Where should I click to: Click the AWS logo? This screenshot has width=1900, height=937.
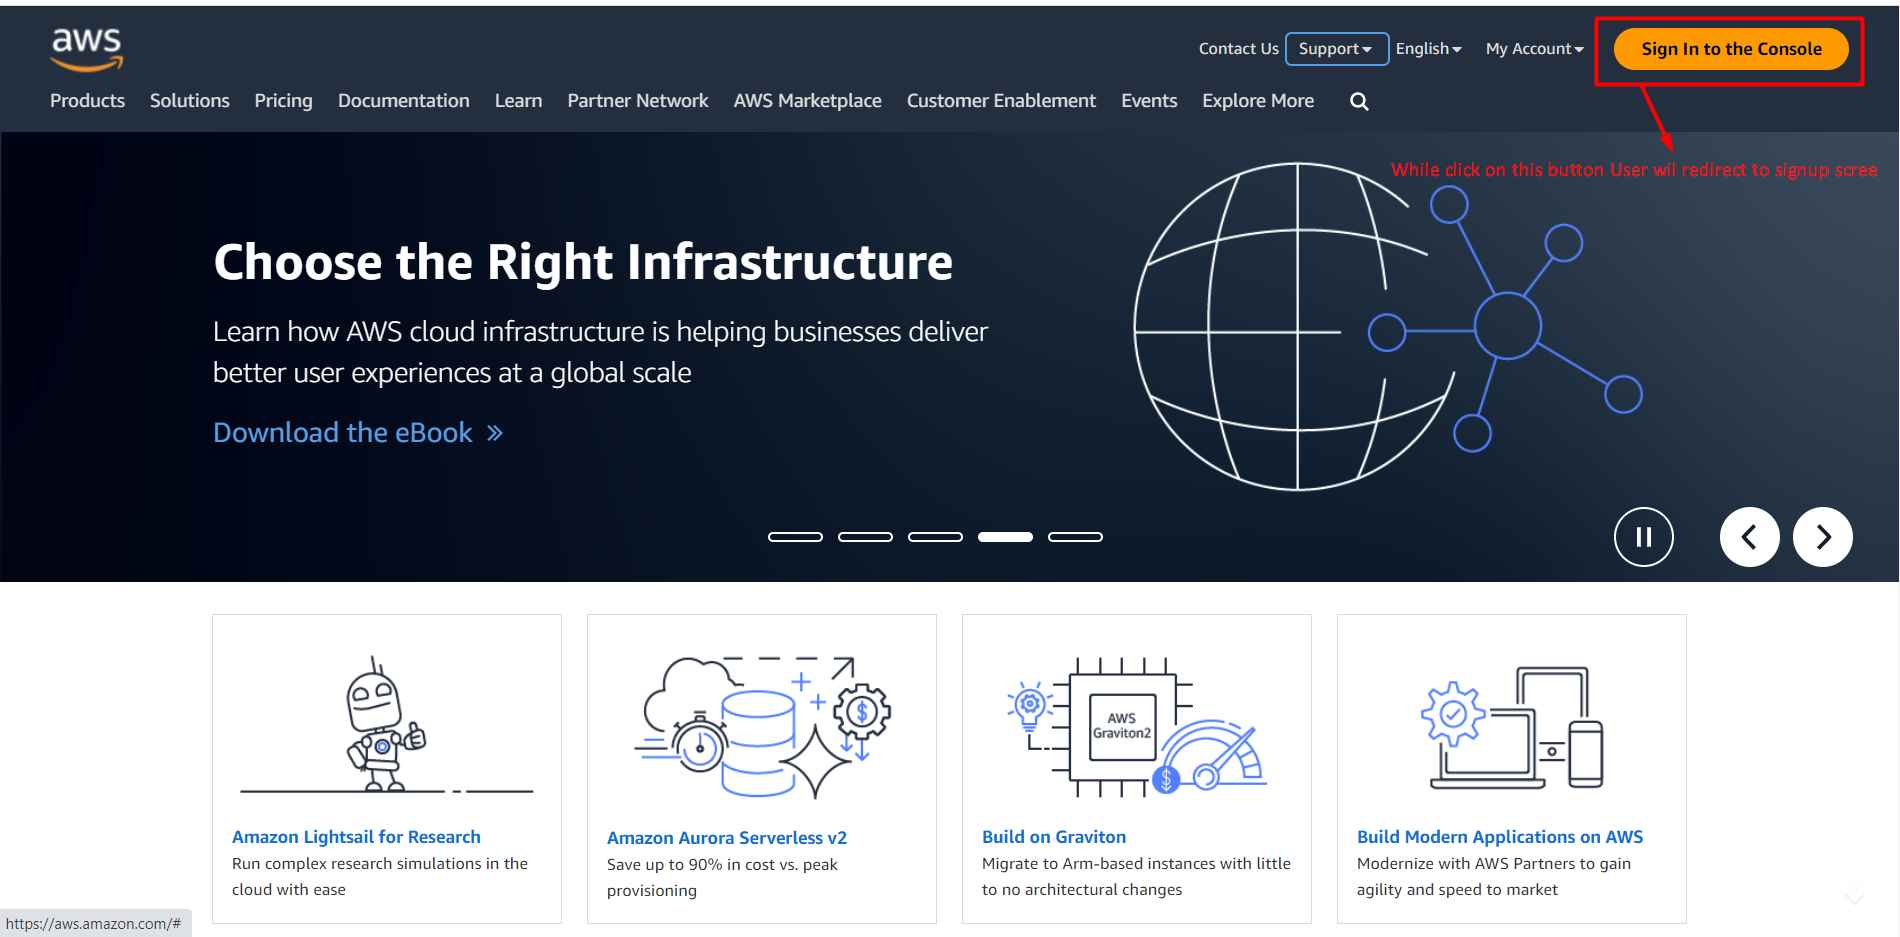pyautogui.click(x=87, y=49)
